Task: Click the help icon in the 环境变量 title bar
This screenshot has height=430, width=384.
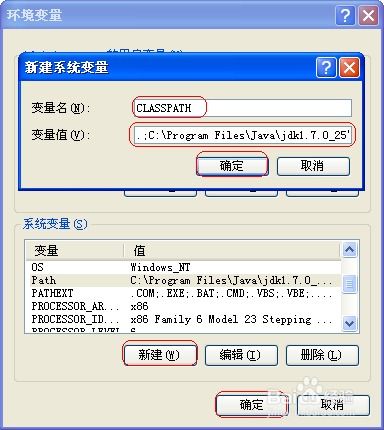Action: 345,15
